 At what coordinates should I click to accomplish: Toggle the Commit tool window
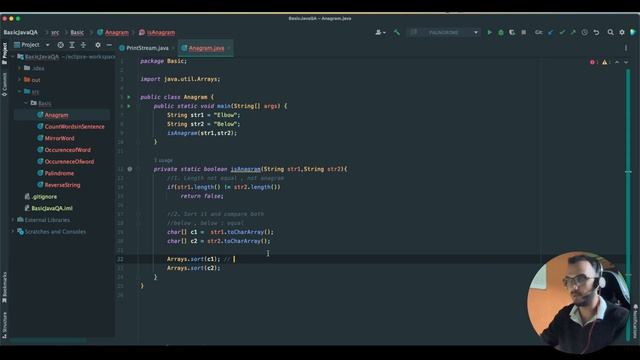(4, 84)
